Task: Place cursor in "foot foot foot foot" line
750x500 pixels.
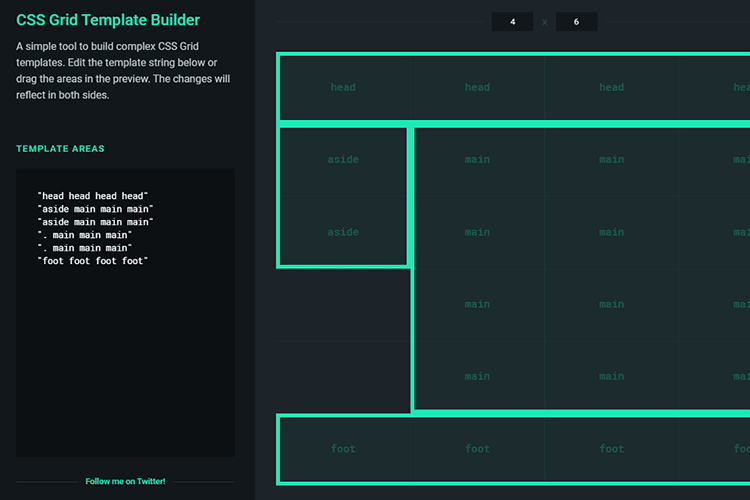Action: tap(92, 261)
